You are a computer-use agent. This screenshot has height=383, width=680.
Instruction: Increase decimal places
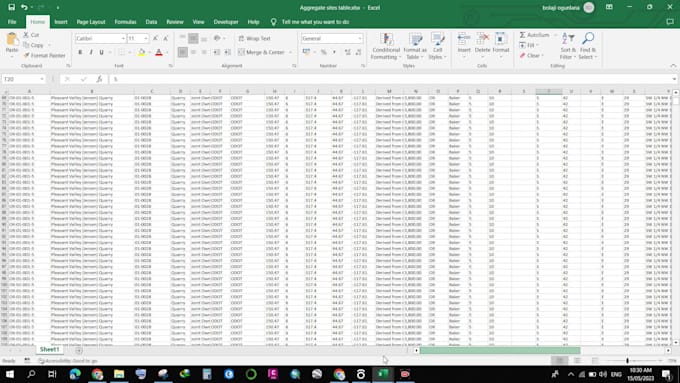pos(347,52)
